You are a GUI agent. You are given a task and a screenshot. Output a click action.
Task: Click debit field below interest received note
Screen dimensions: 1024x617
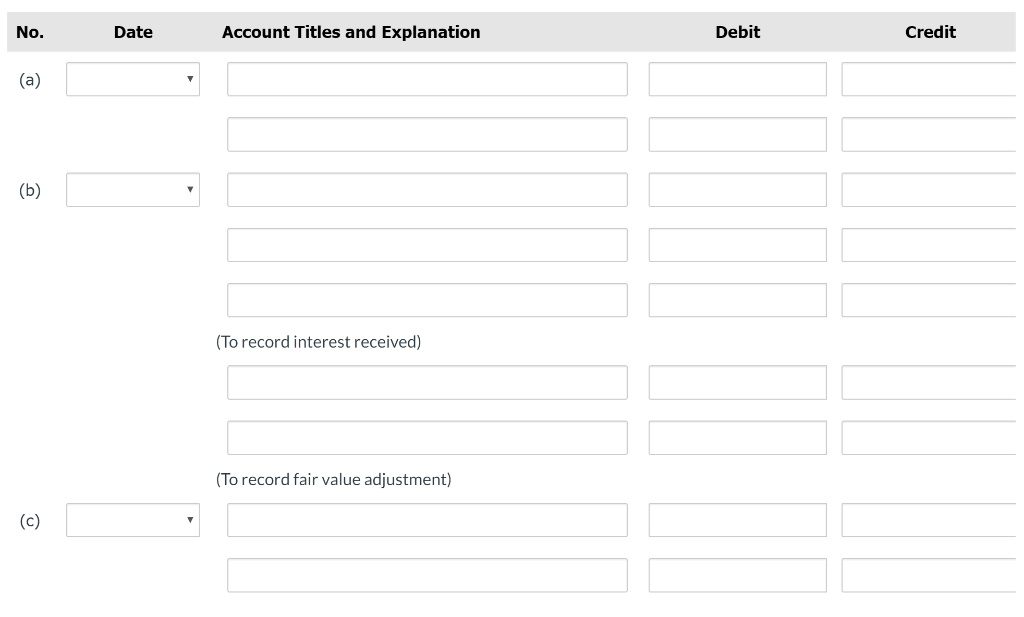pyautogui.click(x=737, y=382)
